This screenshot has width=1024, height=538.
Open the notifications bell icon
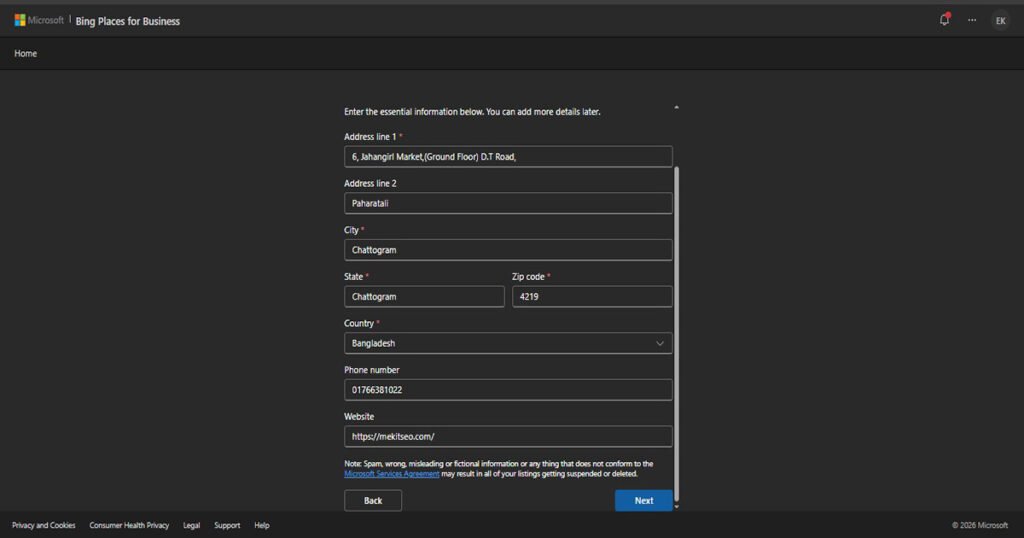tap(944, 20)
